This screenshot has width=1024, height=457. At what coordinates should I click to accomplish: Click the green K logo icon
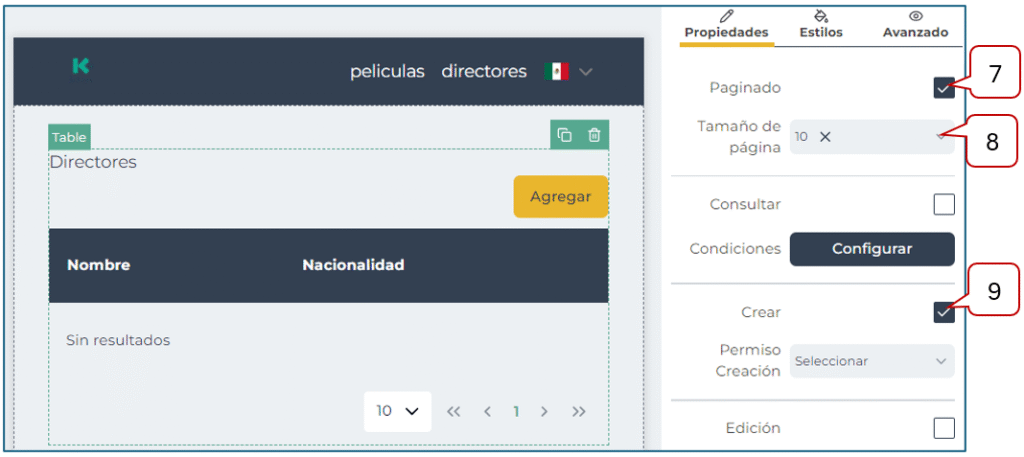(x=81, y=66)
